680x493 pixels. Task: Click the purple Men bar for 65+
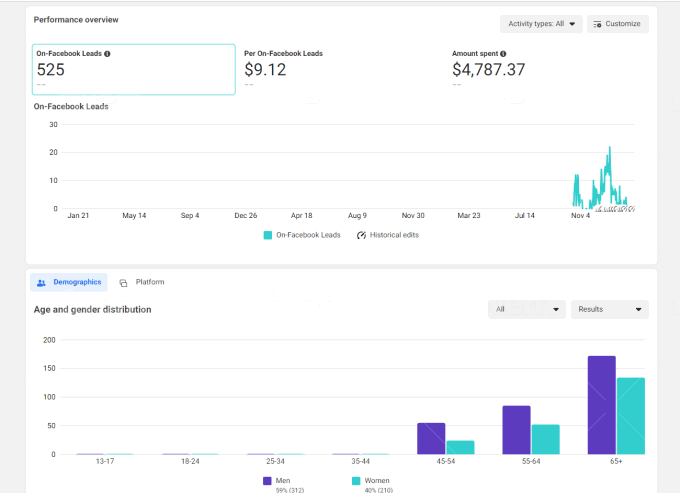(601, 405)
